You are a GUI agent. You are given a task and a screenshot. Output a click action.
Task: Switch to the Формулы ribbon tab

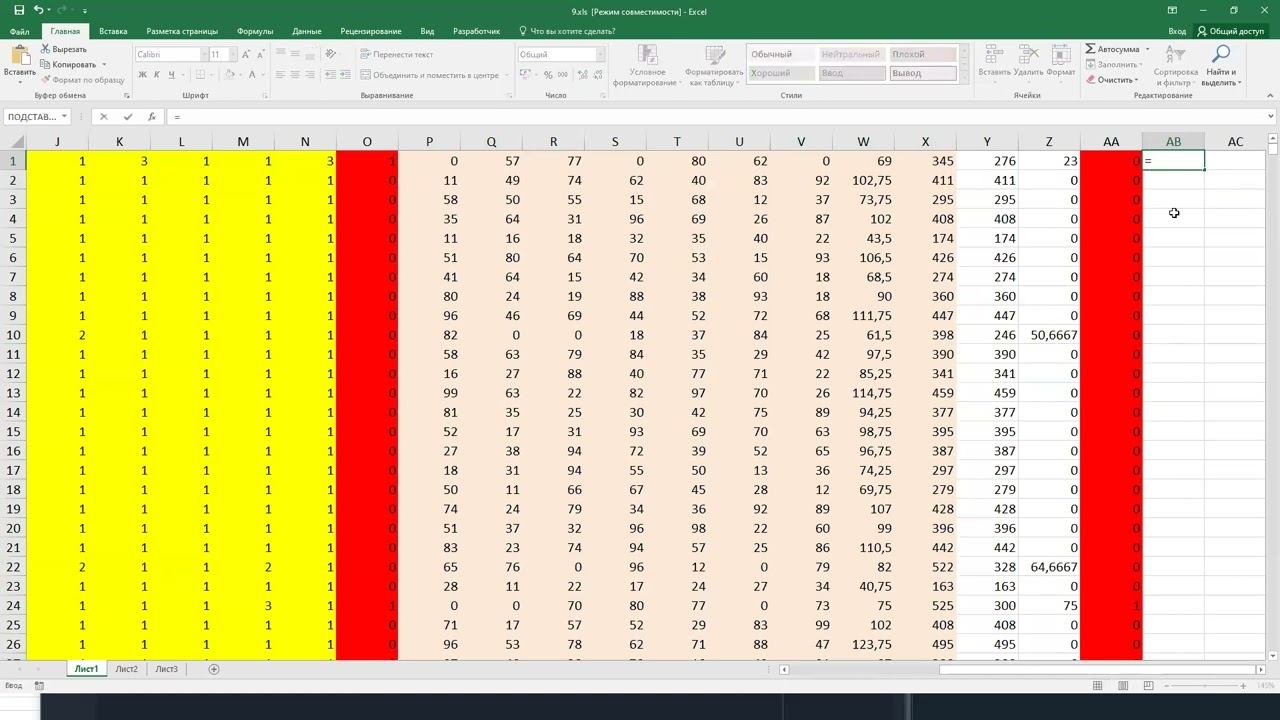pos(255,31)
